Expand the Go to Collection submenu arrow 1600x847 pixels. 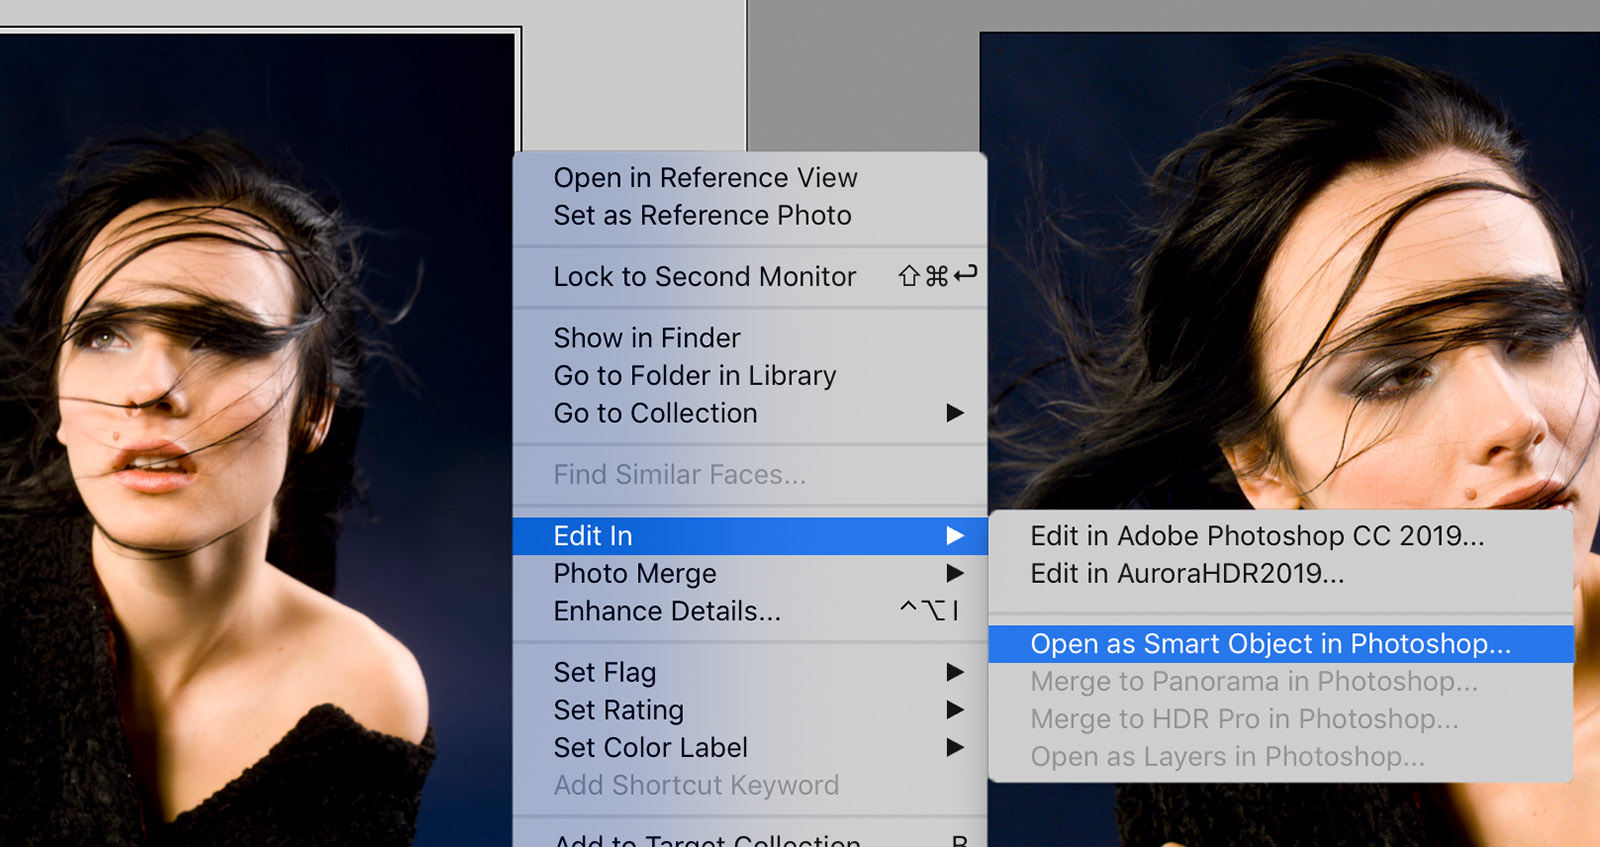[x=955, y=413]
